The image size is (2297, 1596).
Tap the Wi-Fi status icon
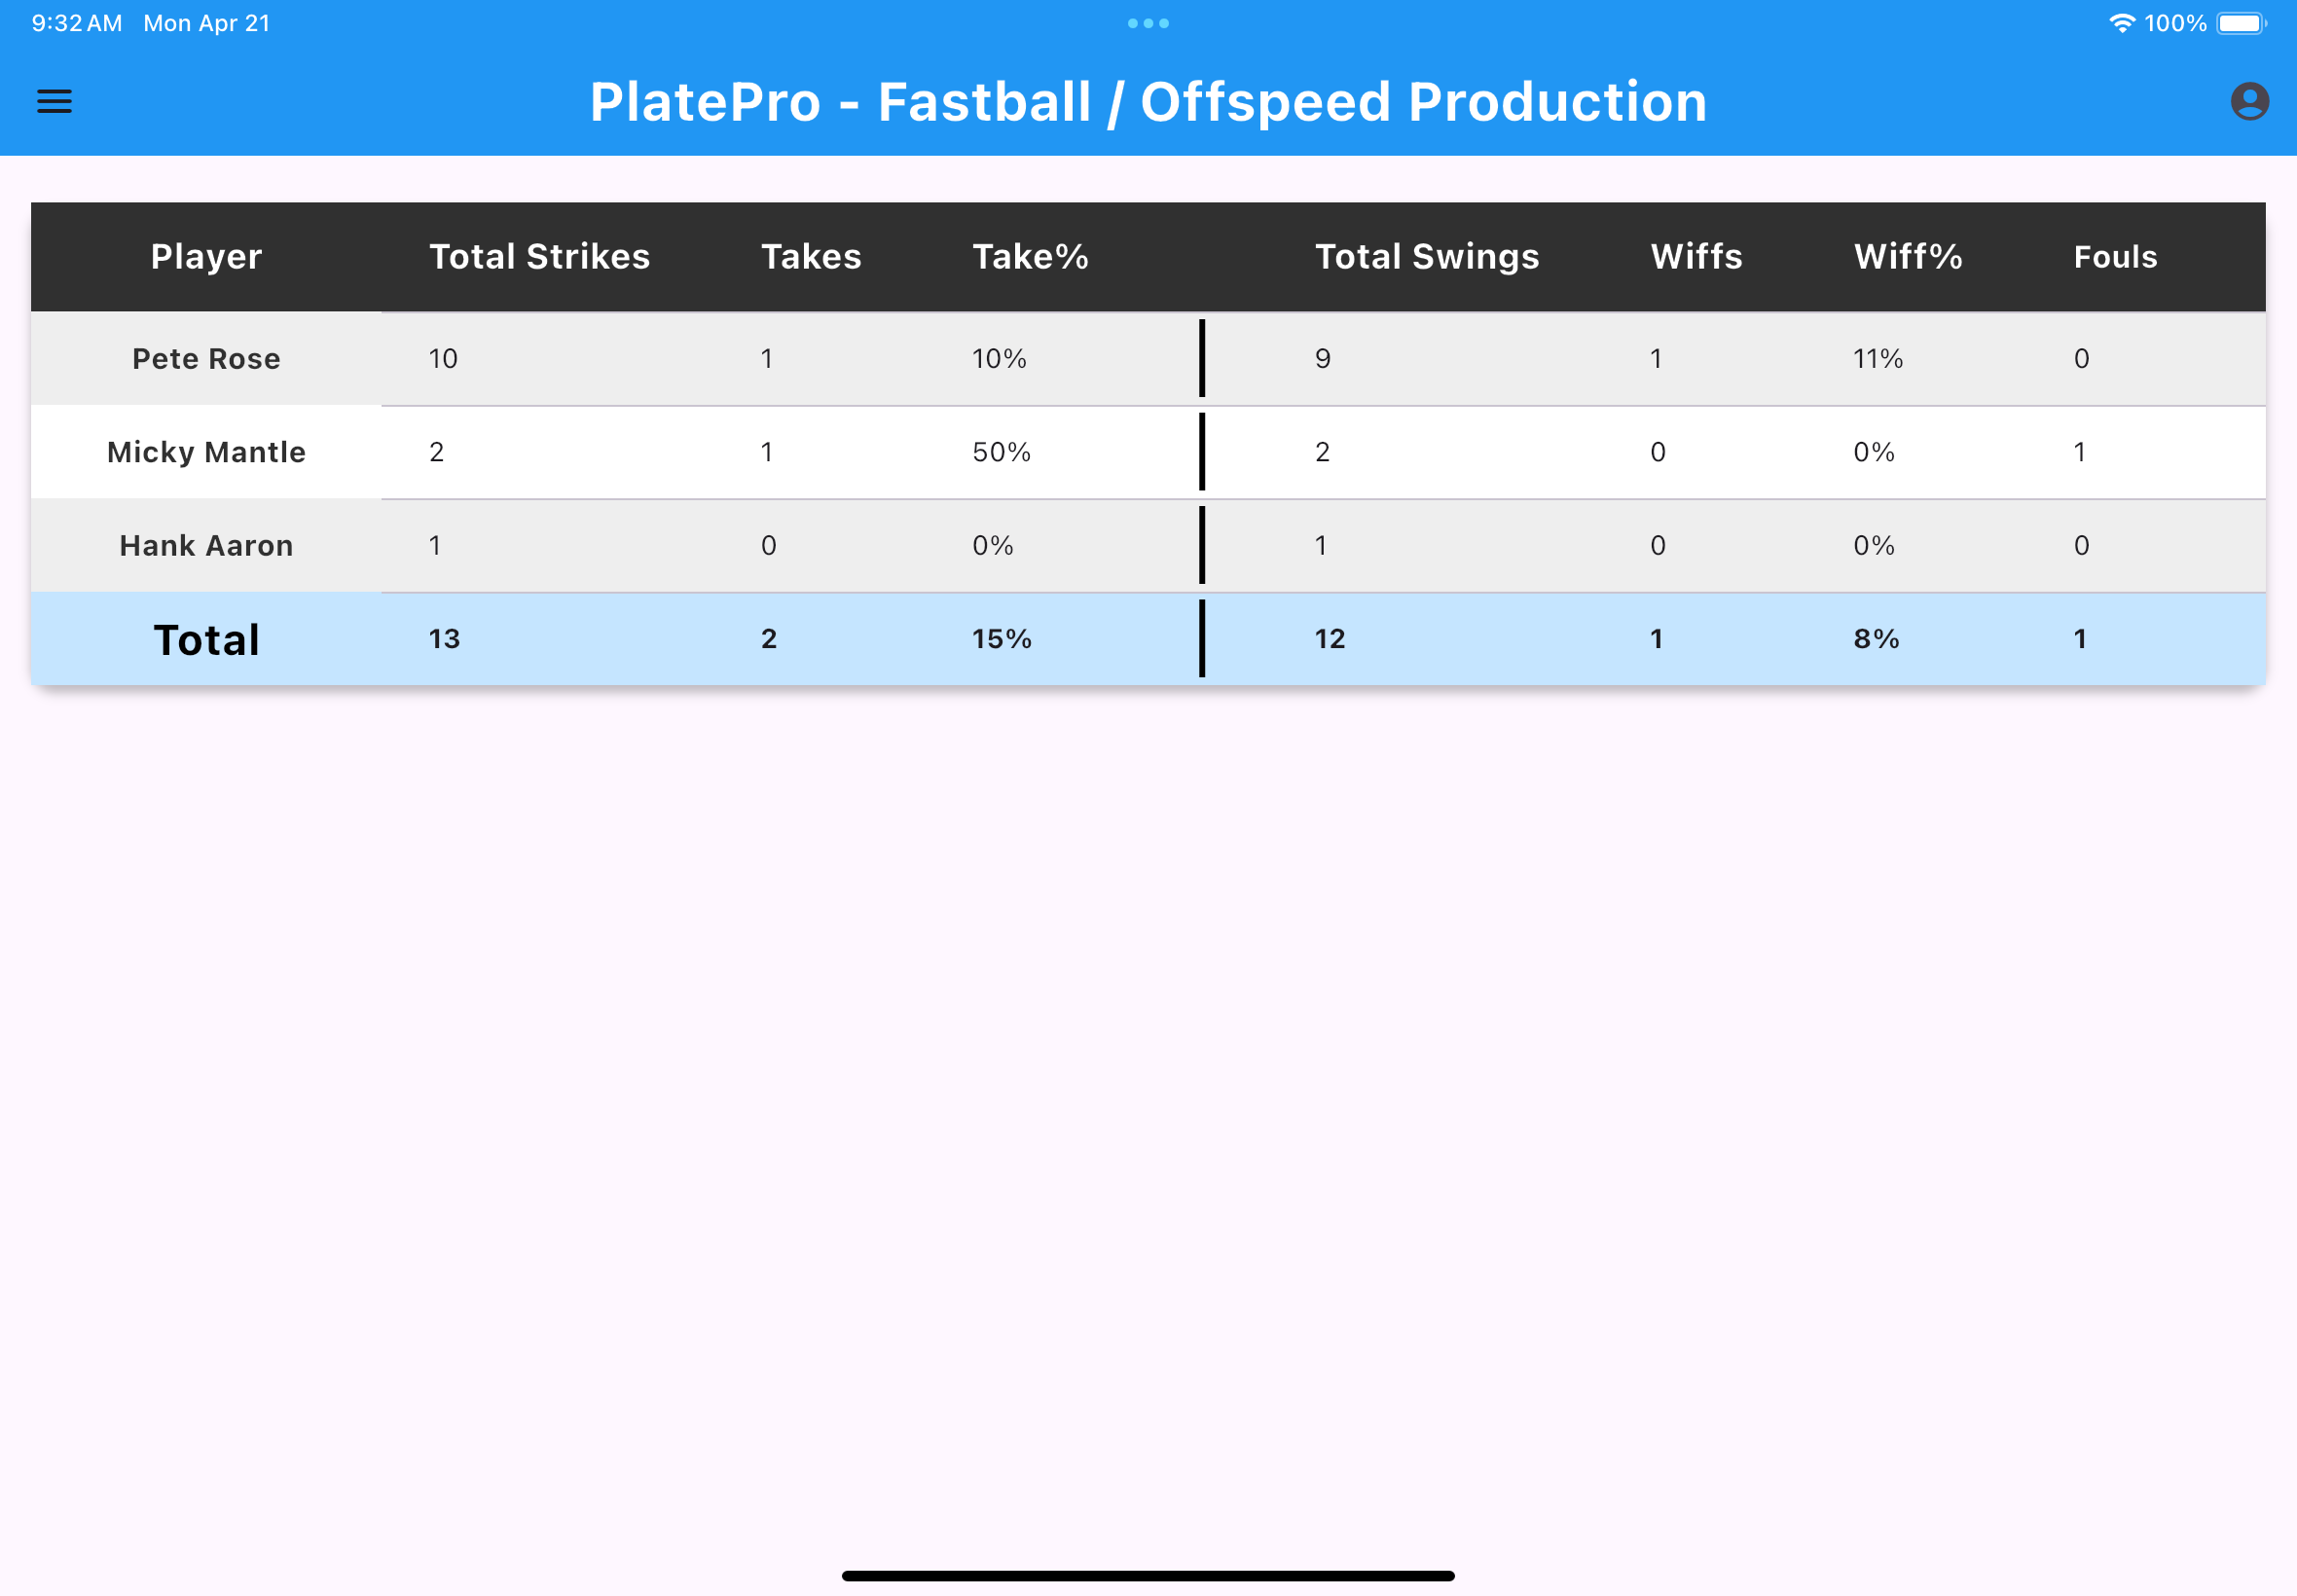[x=2123, y=22]
